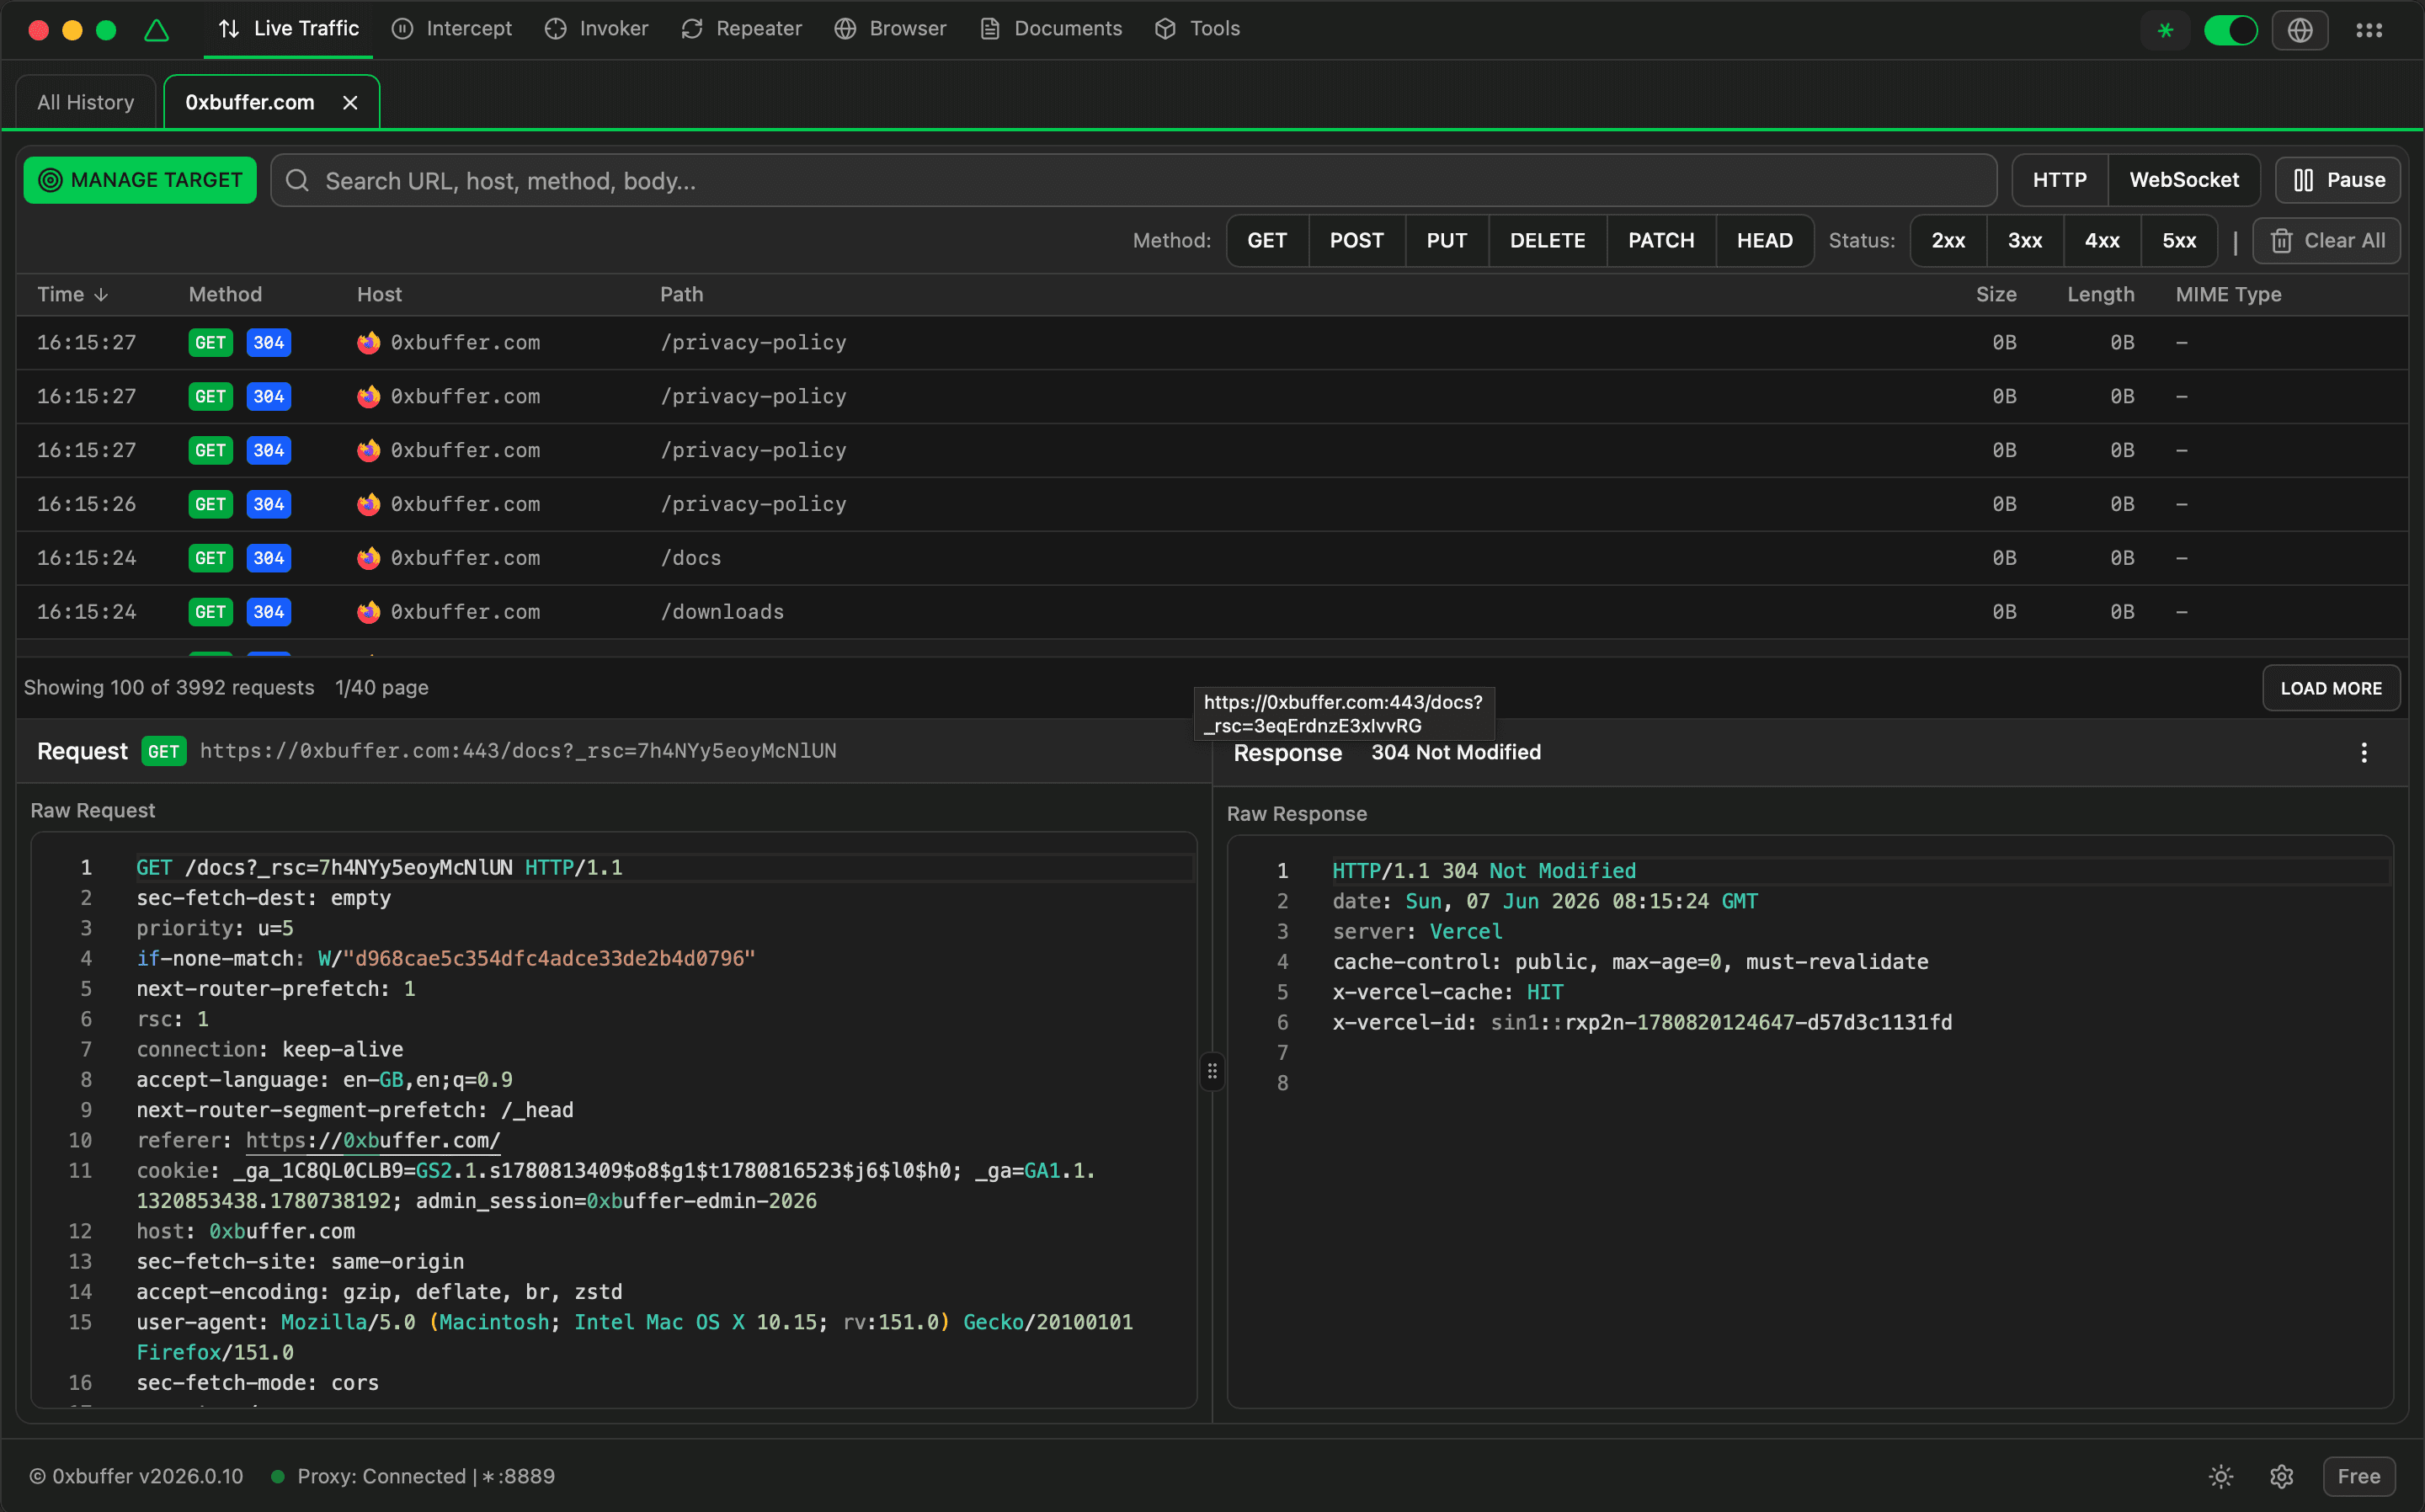Click the if-none-match header line
Image resolution: width=2425 pixels, height=1512 pixels.
(446, 958)
